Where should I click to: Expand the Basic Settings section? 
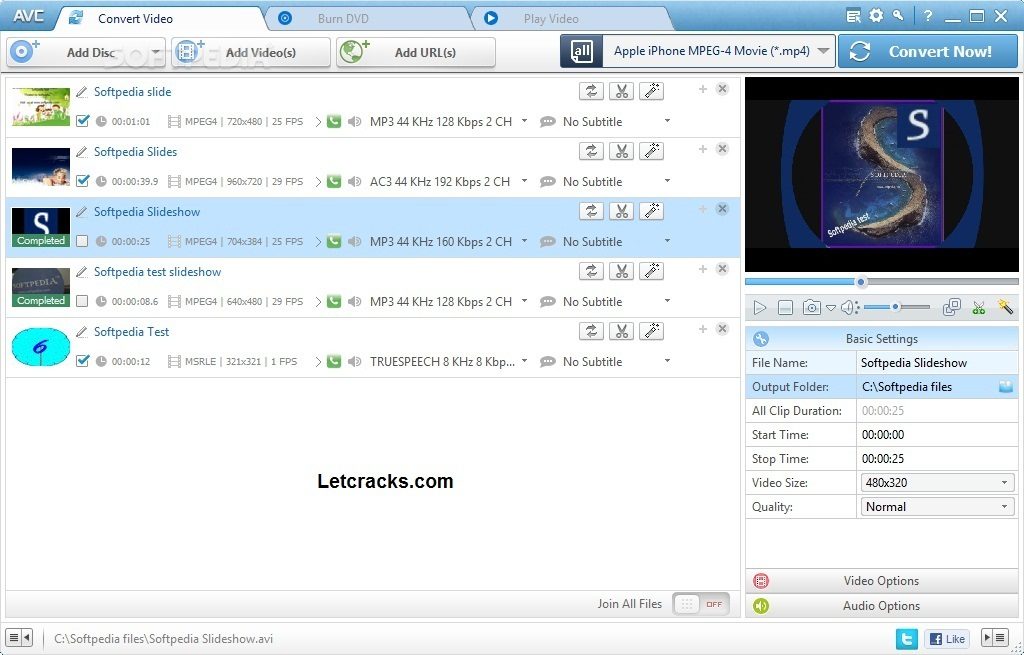pyautogui.click(x=882, y=339)
